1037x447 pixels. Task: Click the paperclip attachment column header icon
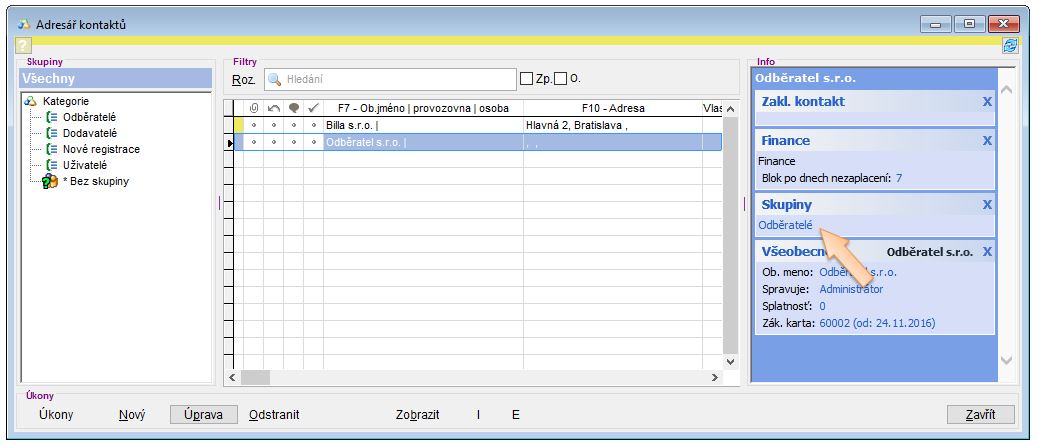point(253,108)
